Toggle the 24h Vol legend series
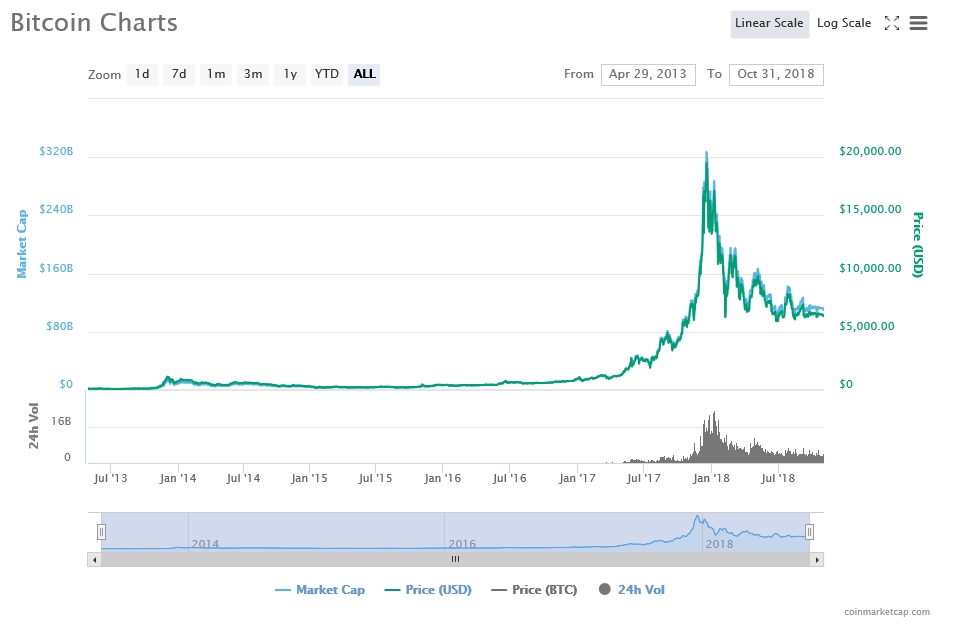Screen dimensions: 957x638 click(x=631, y=590)
